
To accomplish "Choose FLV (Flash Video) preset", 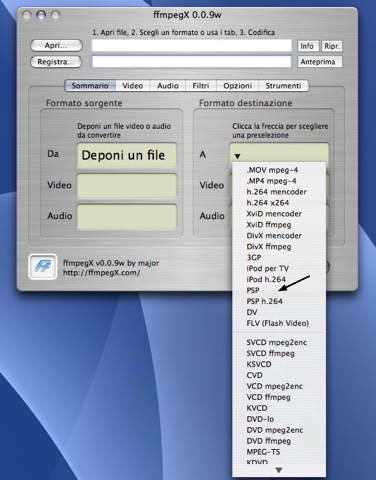I will 279,323.
